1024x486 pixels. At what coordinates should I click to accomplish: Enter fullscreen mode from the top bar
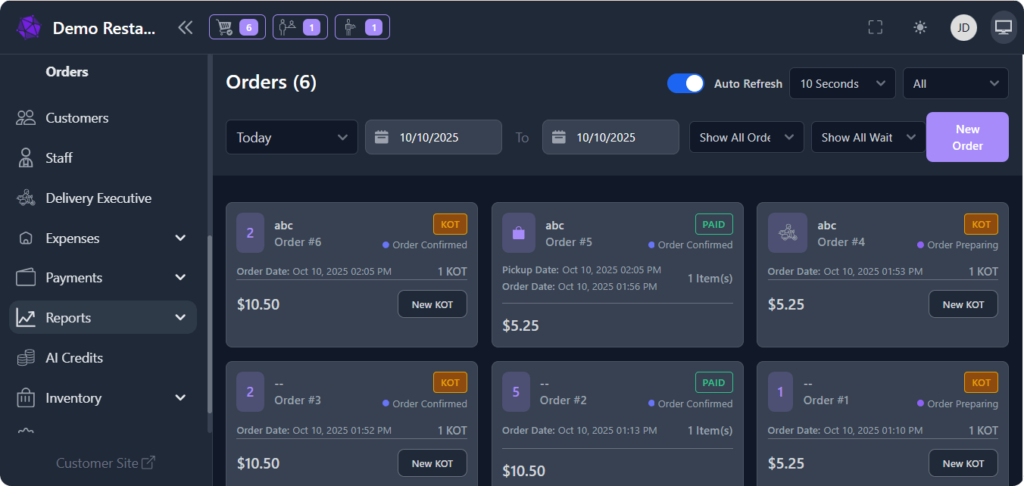coord(875,28)
